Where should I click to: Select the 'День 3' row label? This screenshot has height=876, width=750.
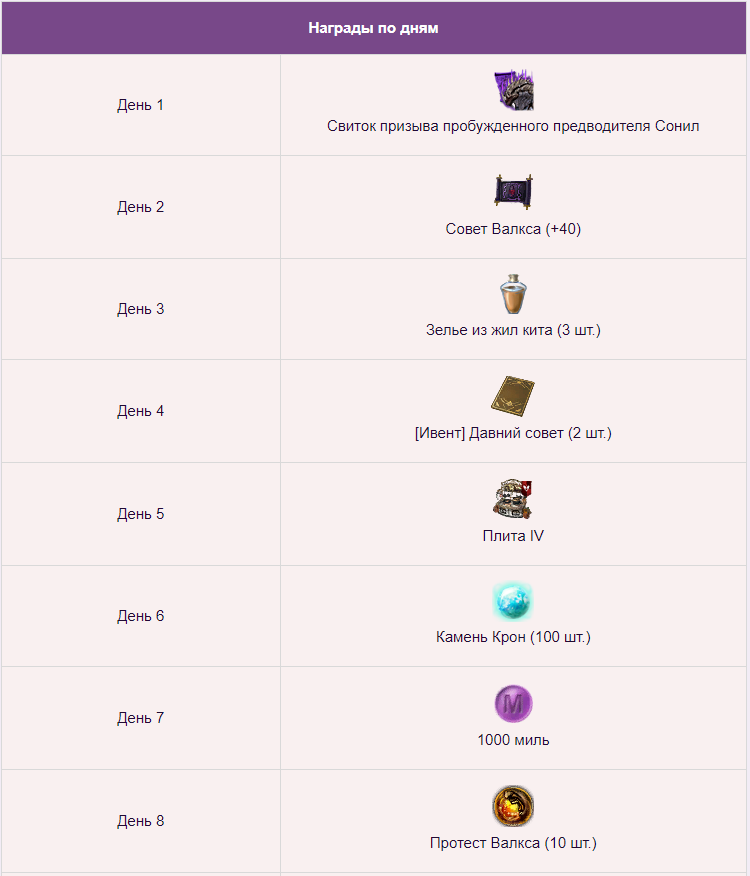(140, 309)
